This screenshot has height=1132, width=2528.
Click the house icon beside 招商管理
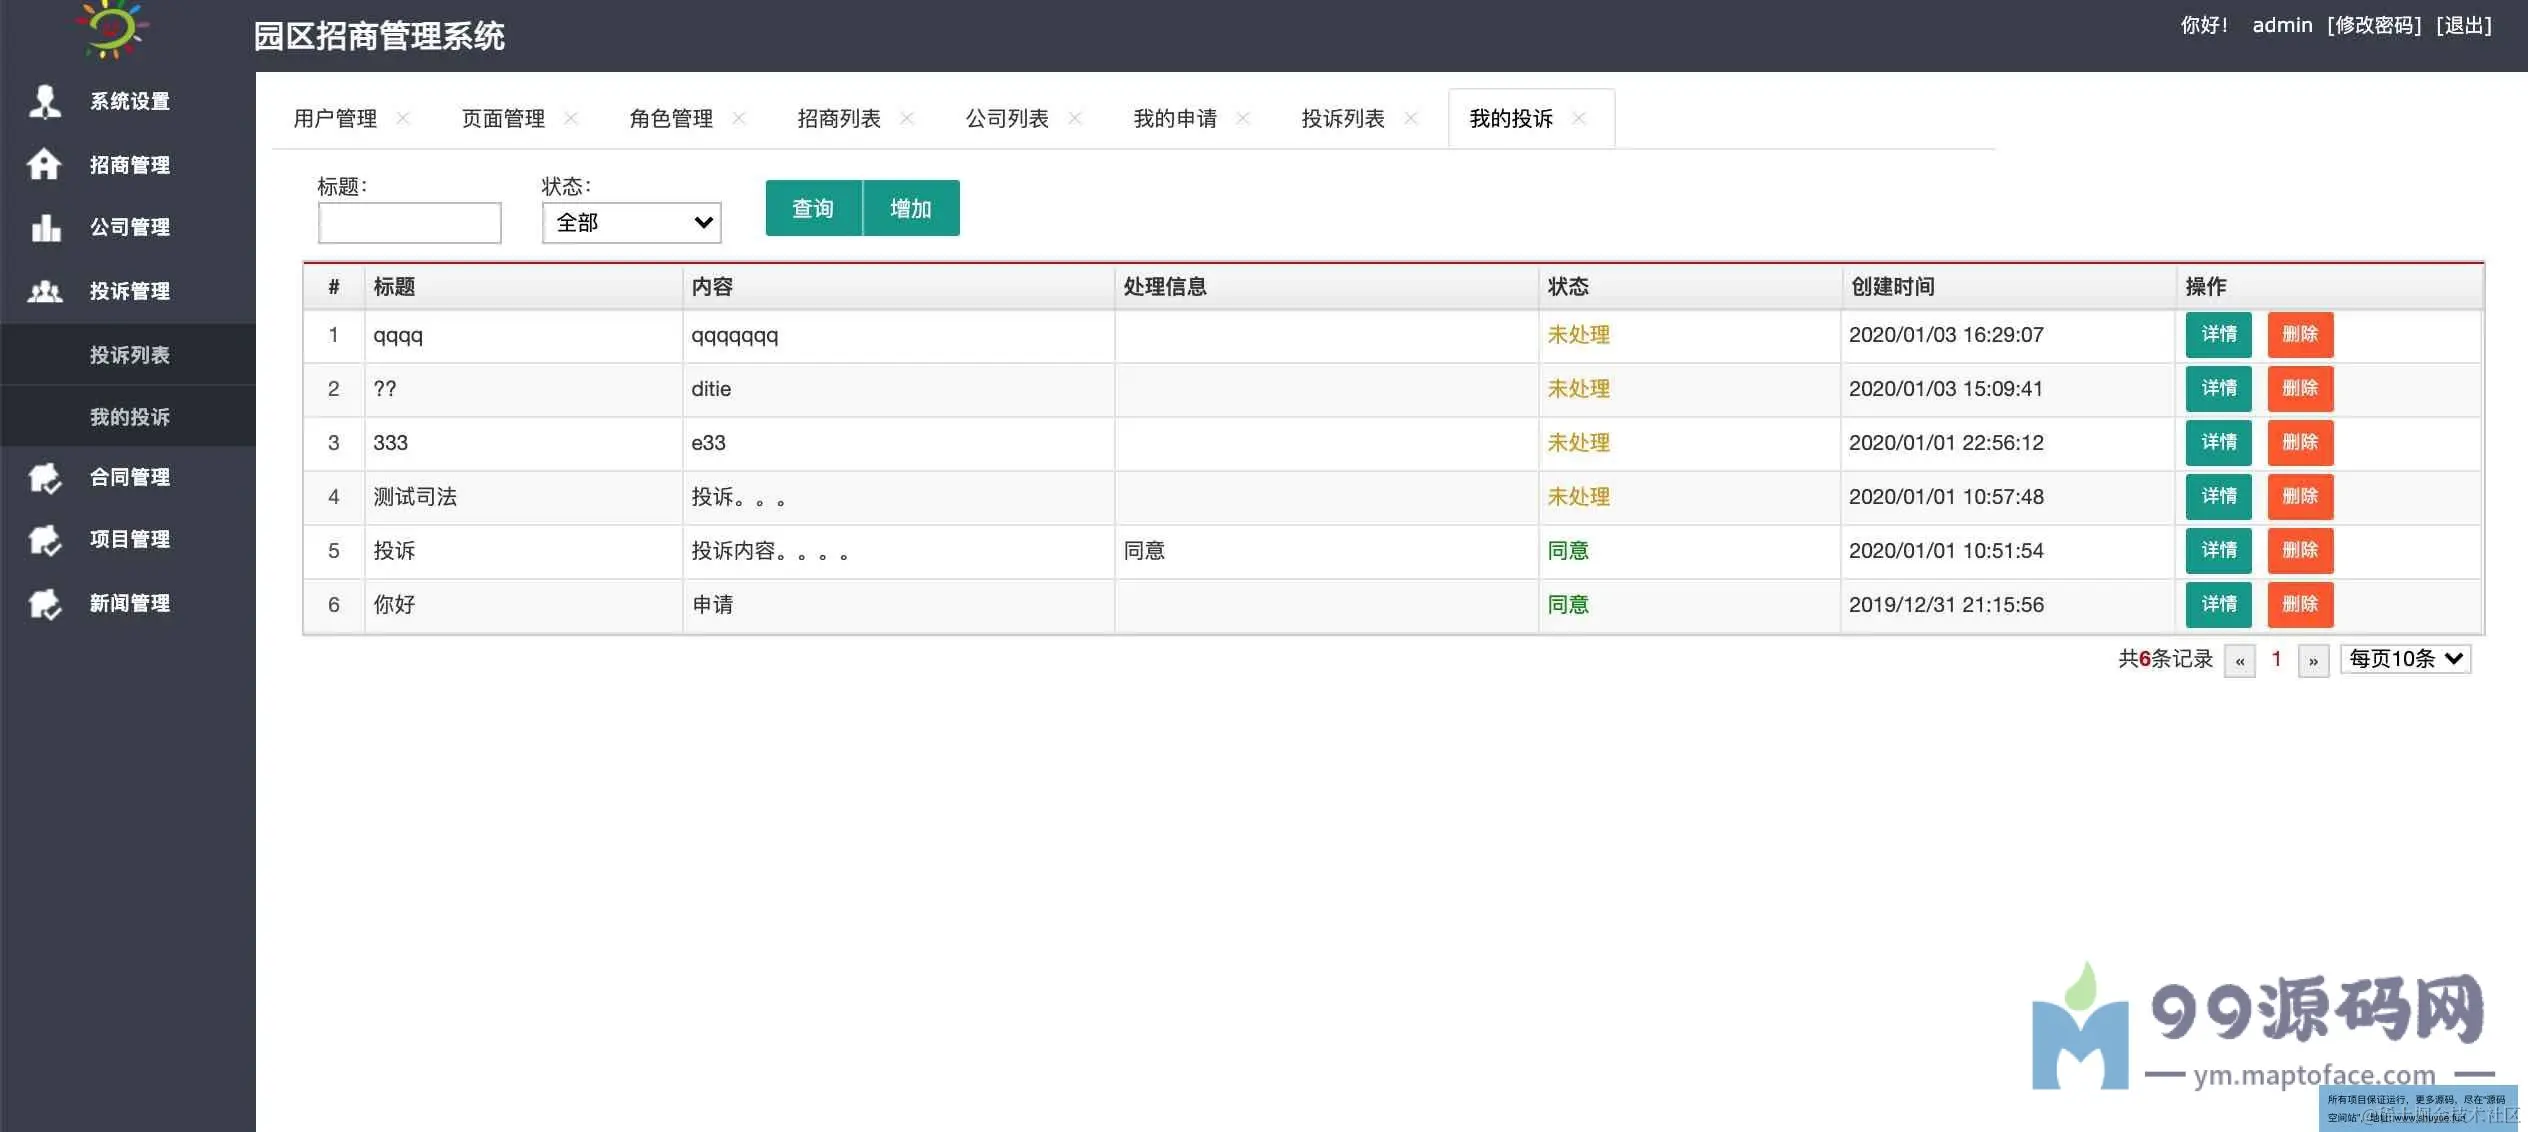(x=44, y=164)
